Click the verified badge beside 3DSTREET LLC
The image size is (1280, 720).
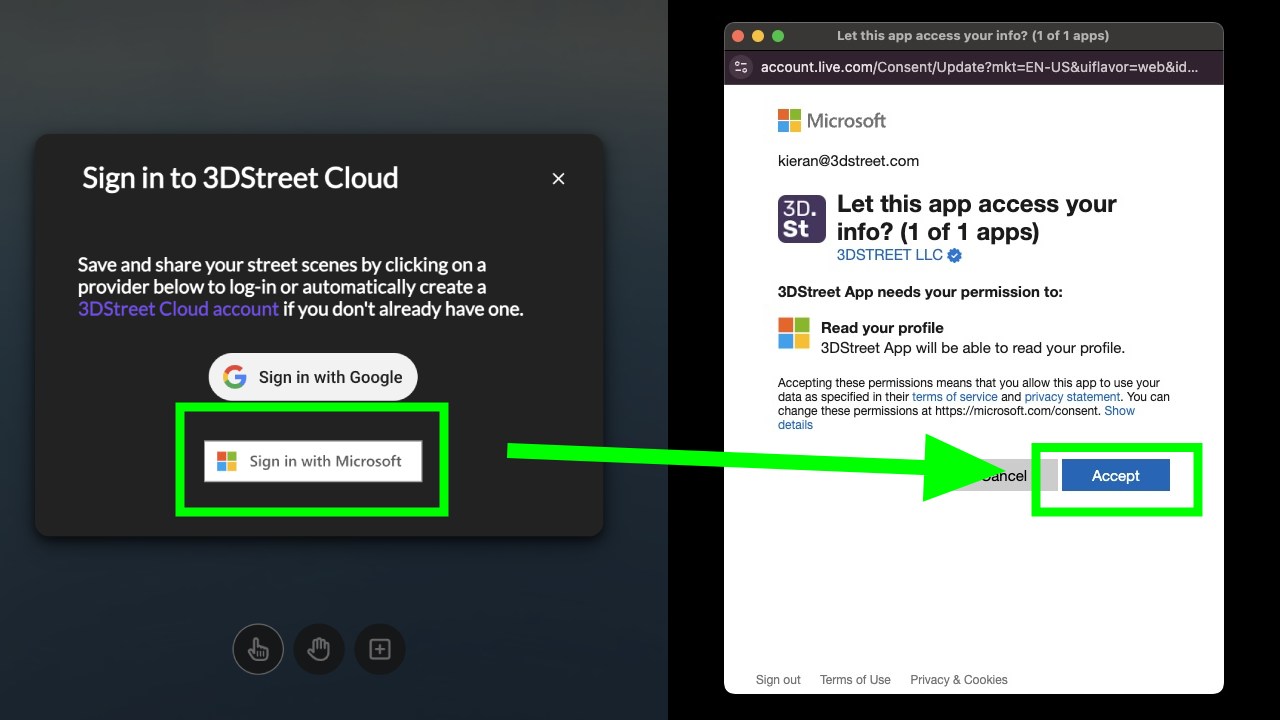(x=952, y=255)
